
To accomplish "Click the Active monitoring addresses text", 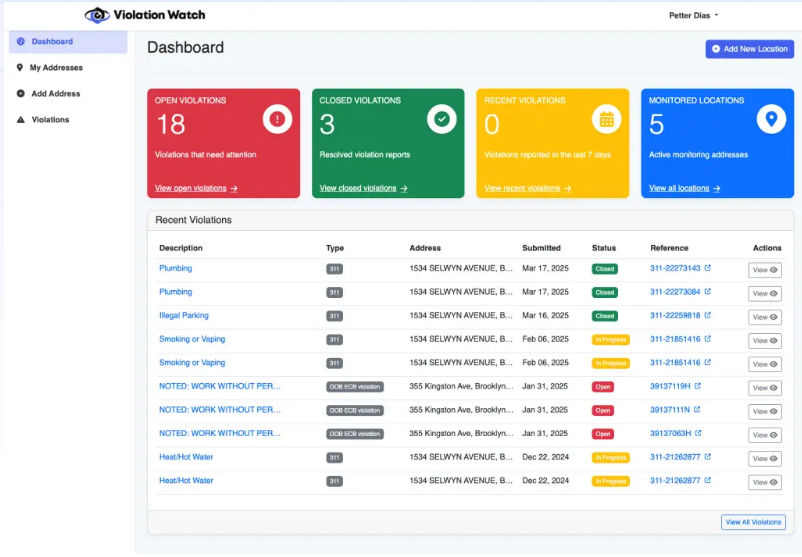I will (698, 154).
